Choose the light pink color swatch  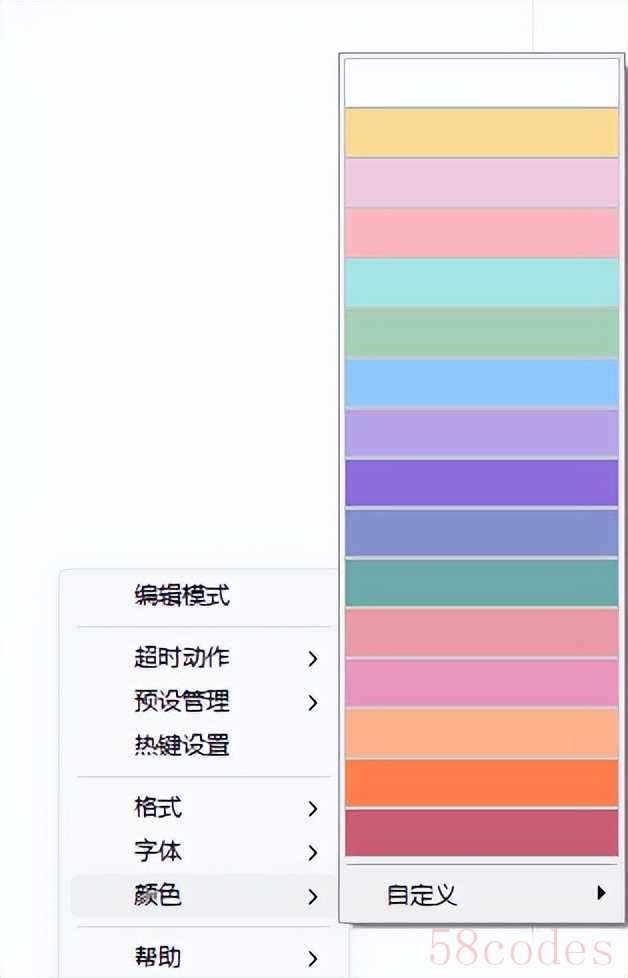coord(481,232)
